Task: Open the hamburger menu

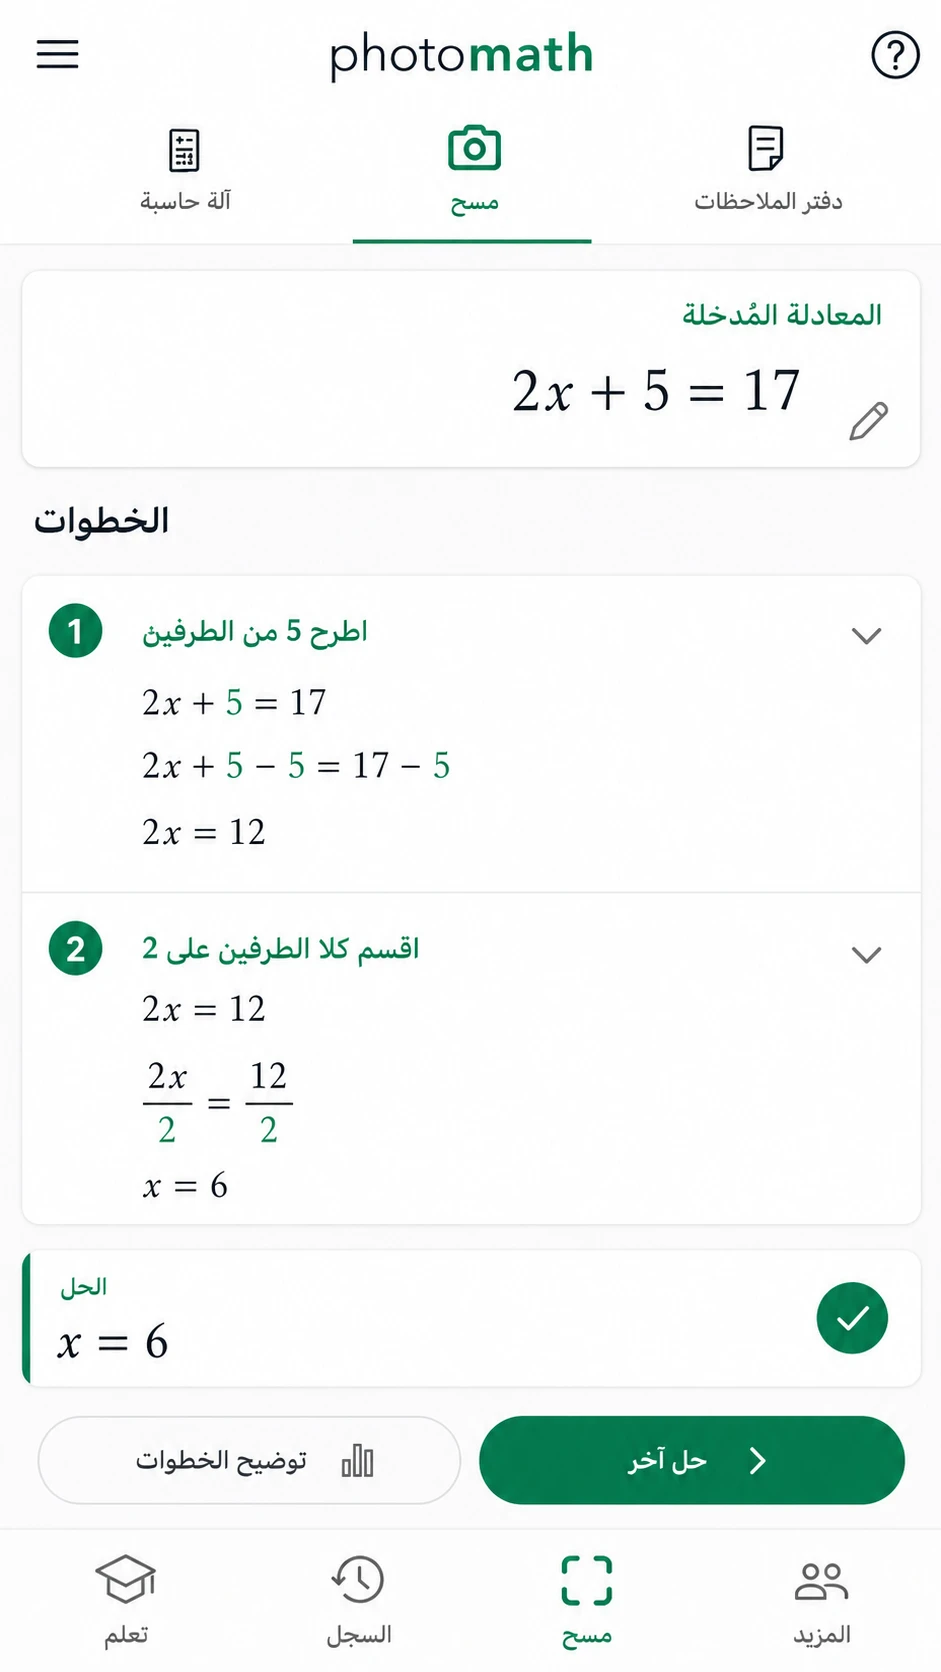Action: click(x=57, y=54)
